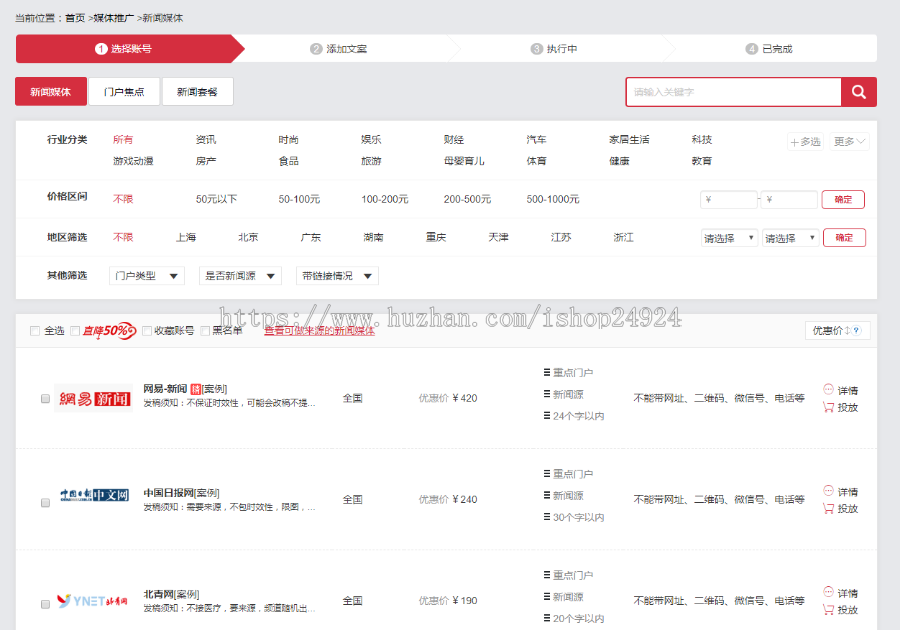This screenshot has width=900, height=630.
Task: Go to 媒体推广 in the breadcrumb
Action: point(114,18)
